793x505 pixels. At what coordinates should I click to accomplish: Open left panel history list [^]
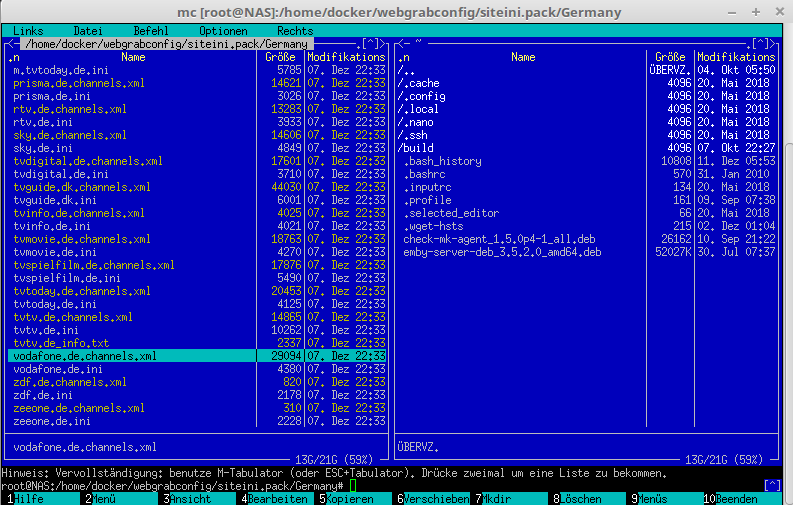tap(371, 44)
